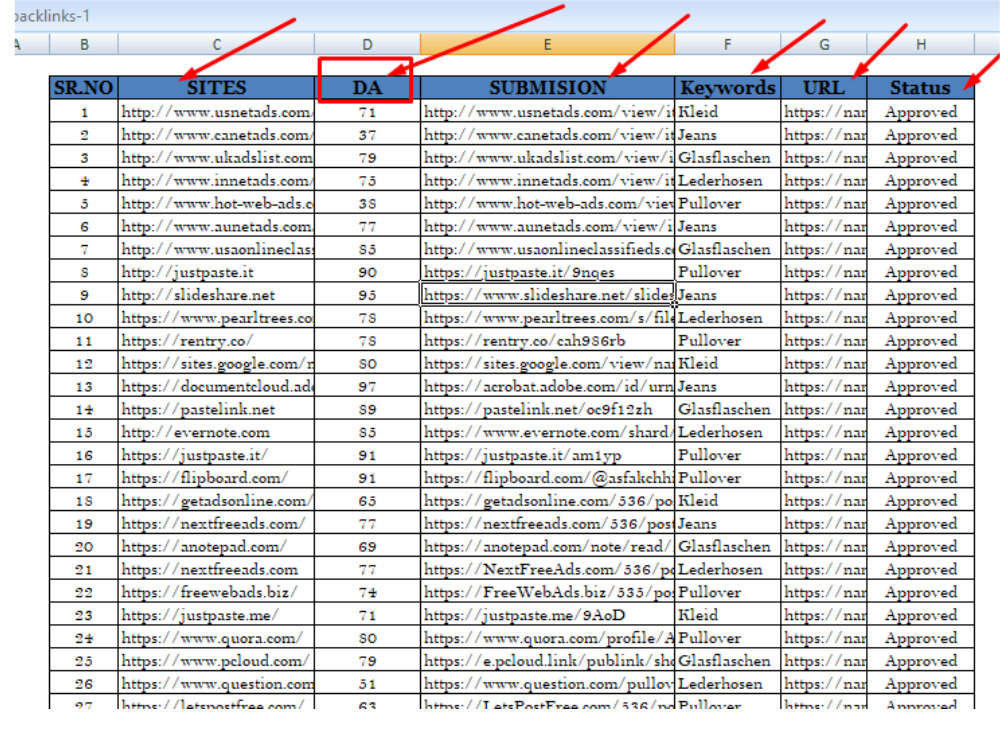Screen dimensions: 1000x750
Task: Select highlighted column E header
Action: [x=547, y=45]
